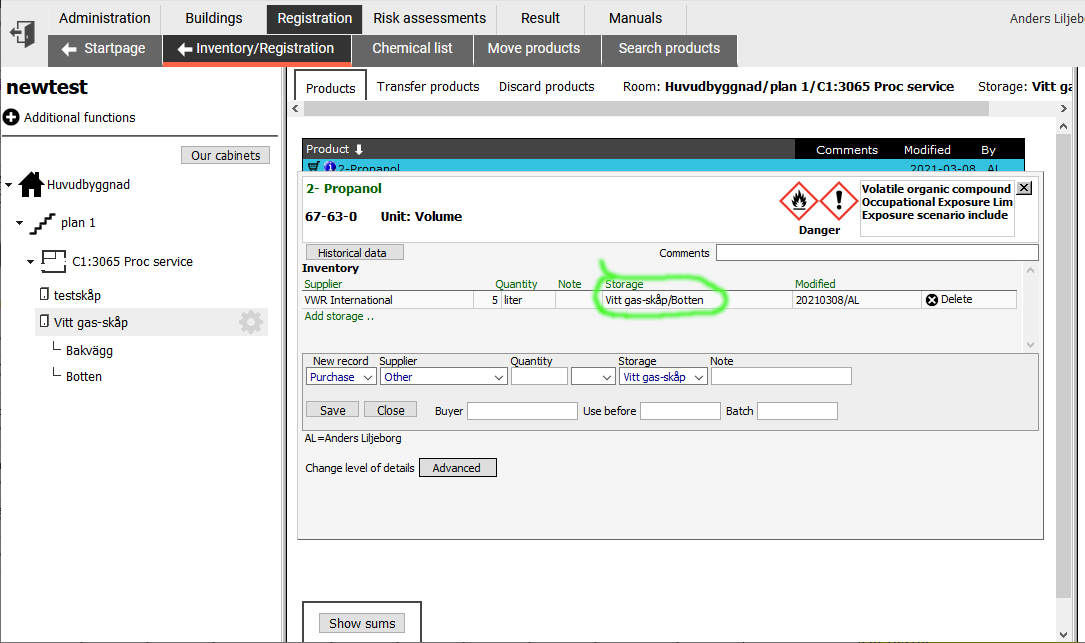Open the Storage Vitt gas-skåp dropdown

[663, 377]
